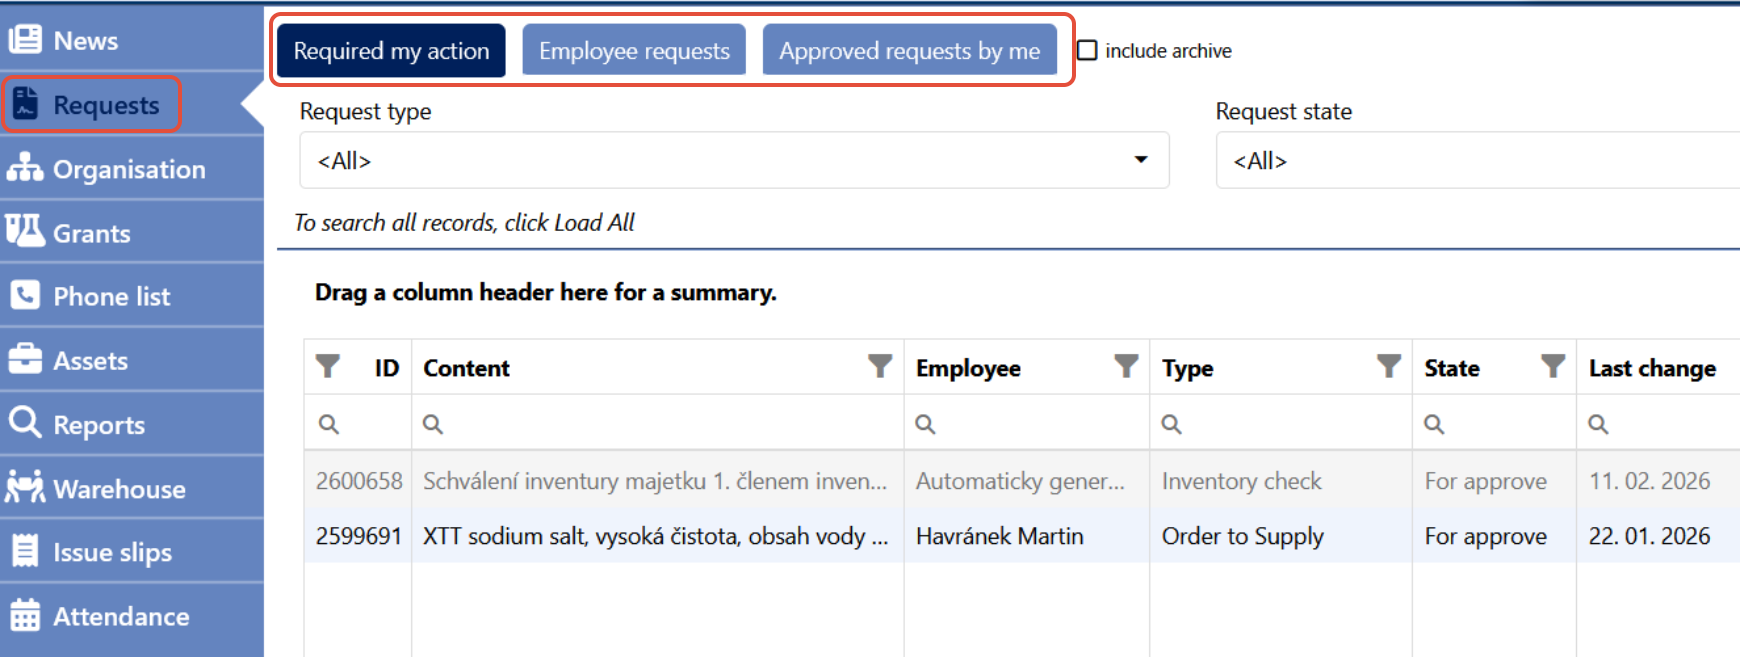
Task: Open the ID column filter funnel
Action: [x=328, y=367]
